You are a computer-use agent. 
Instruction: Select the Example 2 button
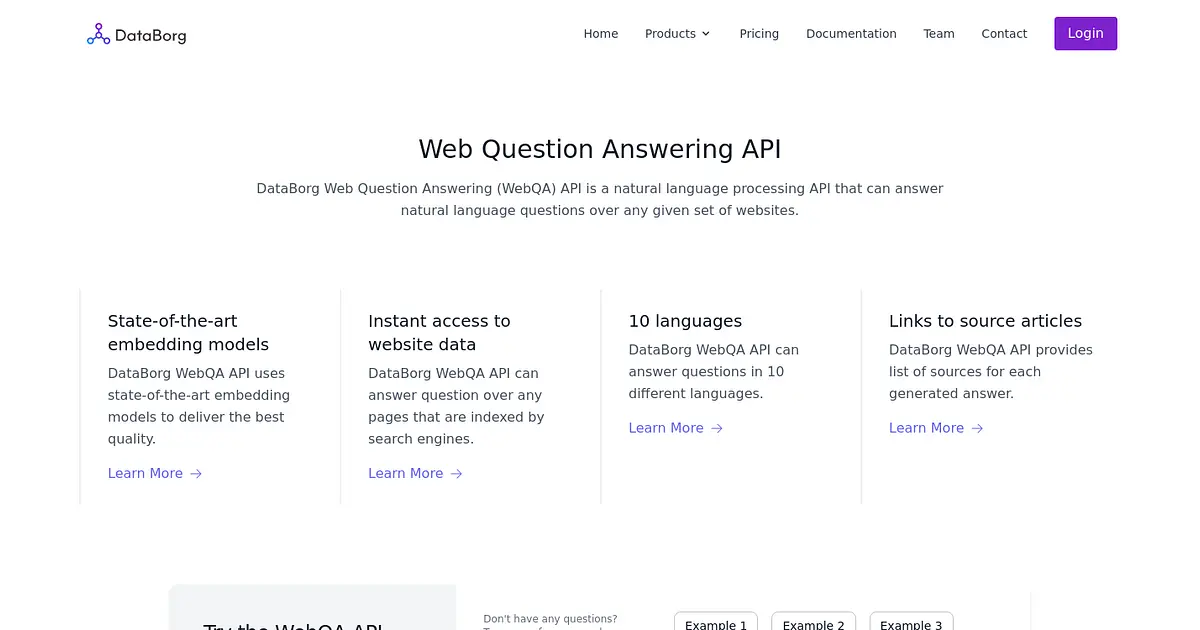[x=813, y=621]
